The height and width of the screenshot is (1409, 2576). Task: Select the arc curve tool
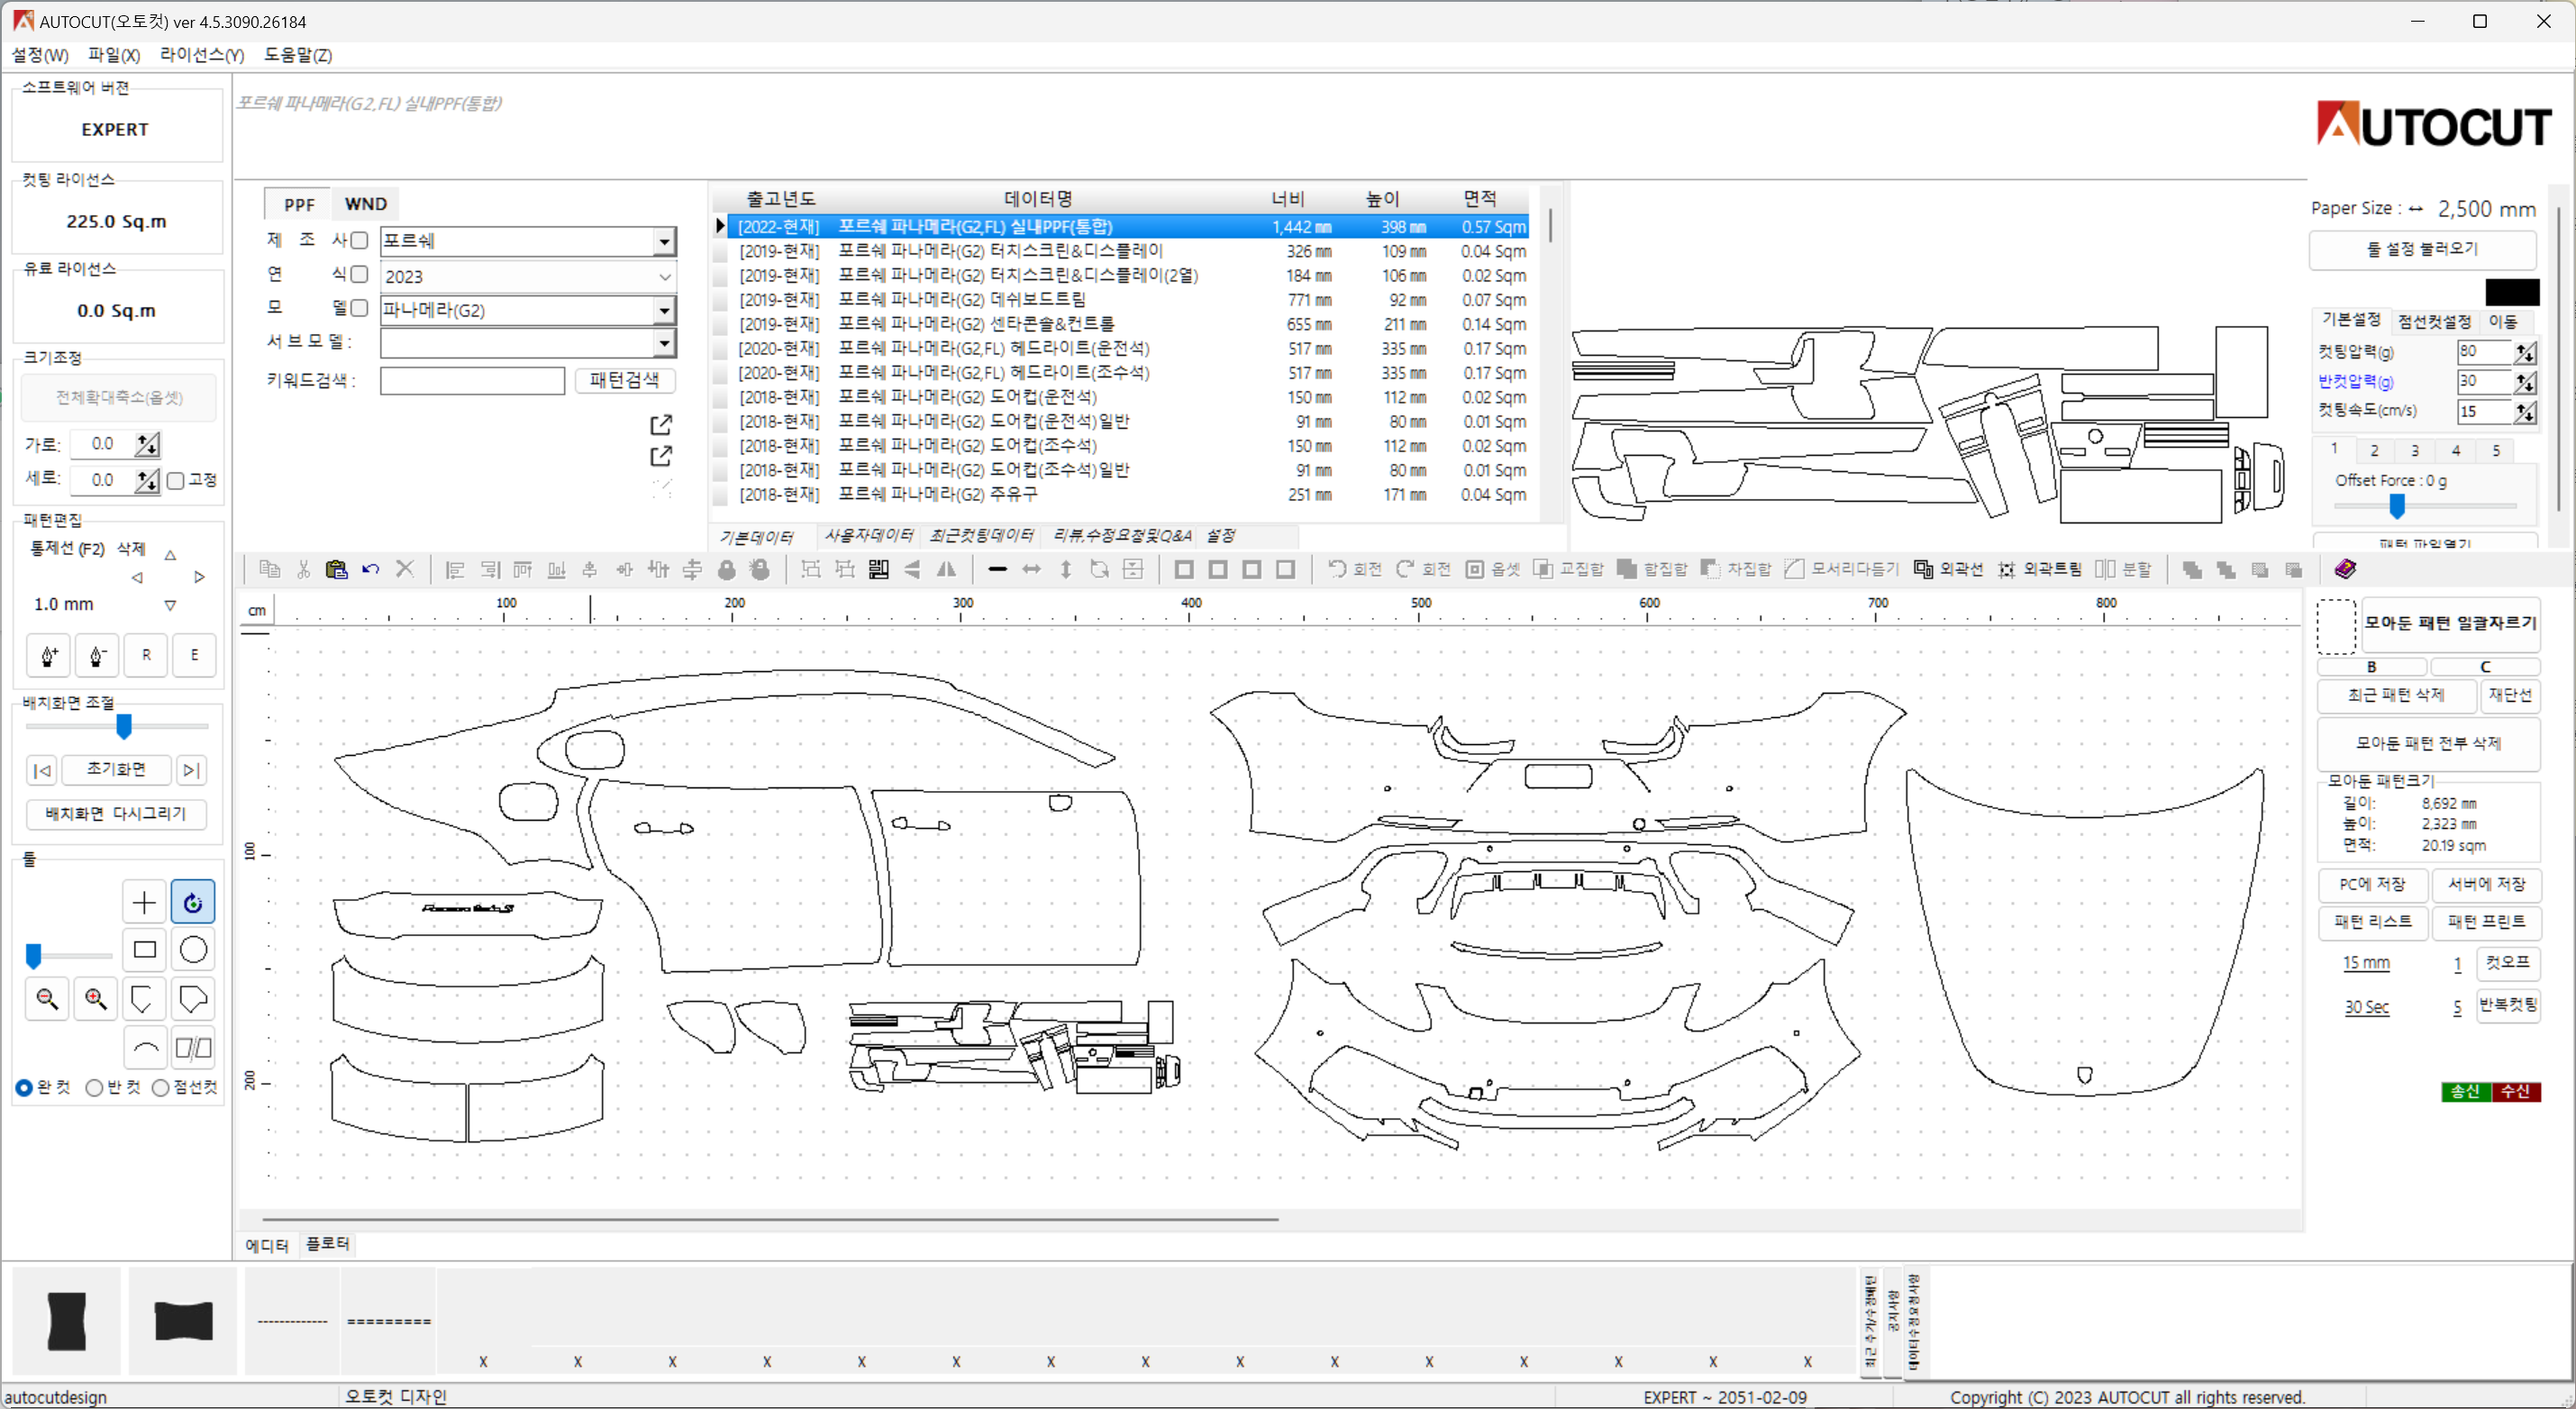point(145,1047)
